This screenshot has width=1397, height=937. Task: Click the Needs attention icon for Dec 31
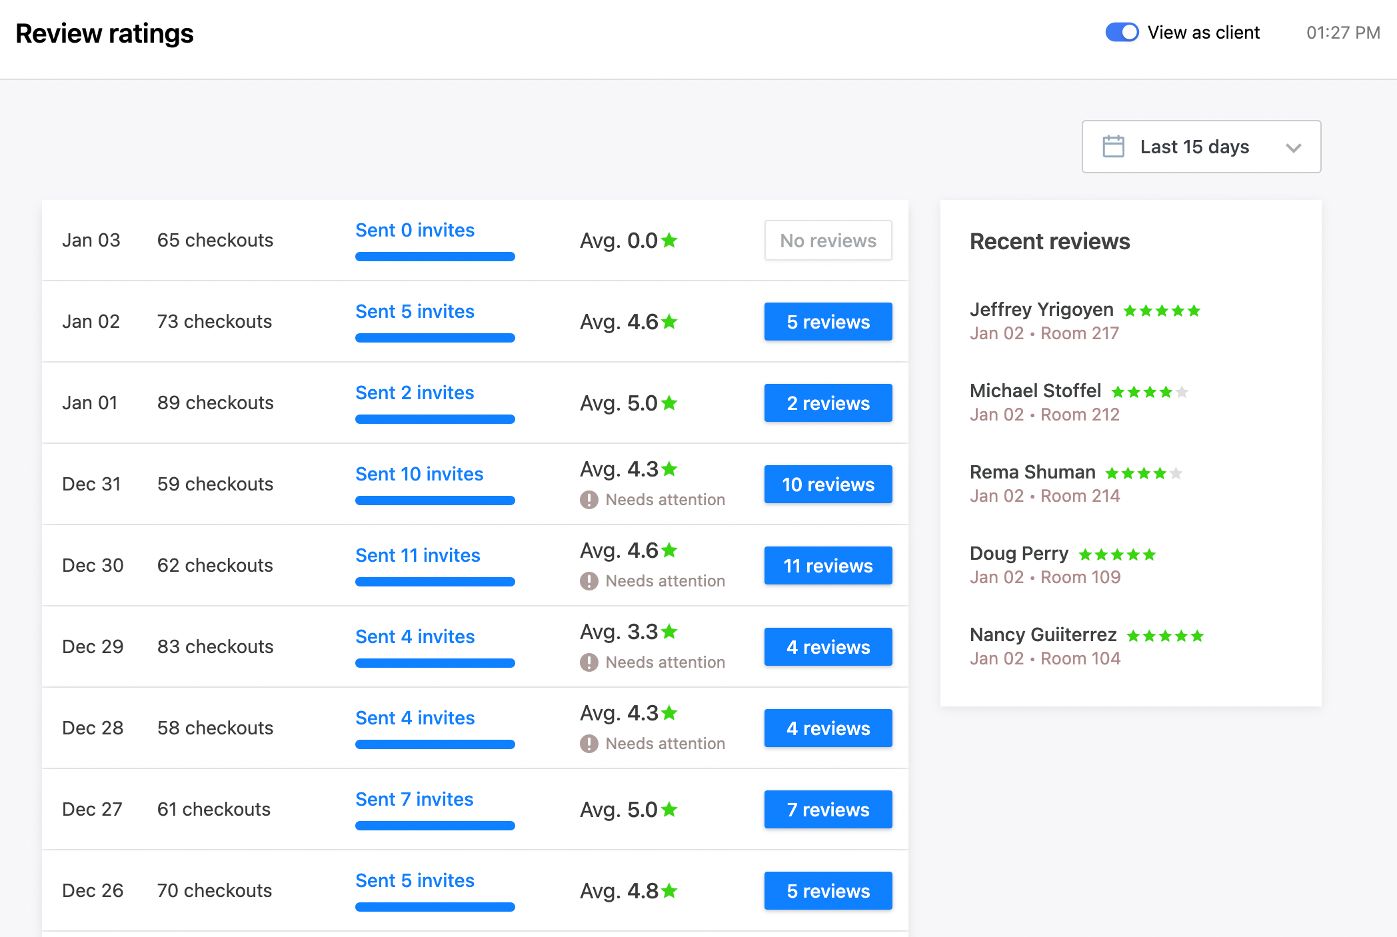coord(589,500)
